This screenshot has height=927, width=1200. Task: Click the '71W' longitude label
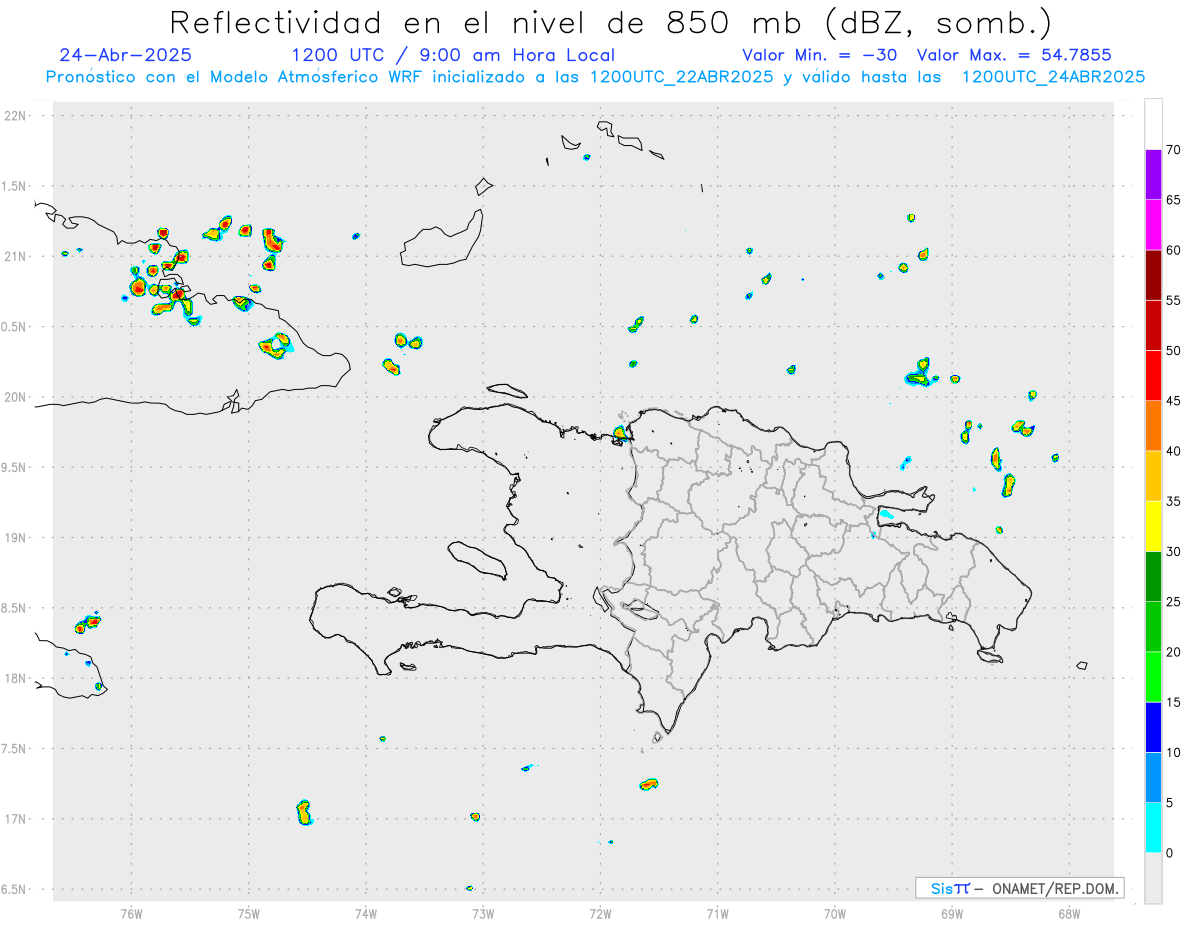point(717,913)
